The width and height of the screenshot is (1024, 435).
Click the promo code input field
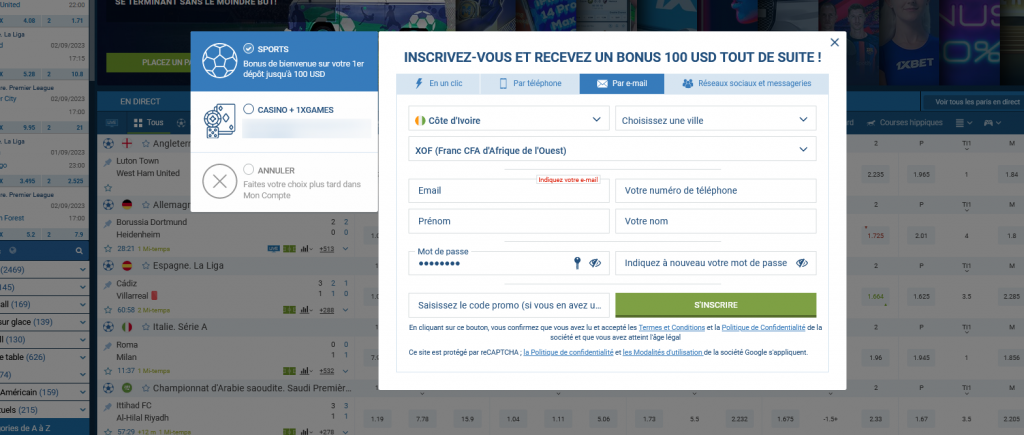click(509, 305)
